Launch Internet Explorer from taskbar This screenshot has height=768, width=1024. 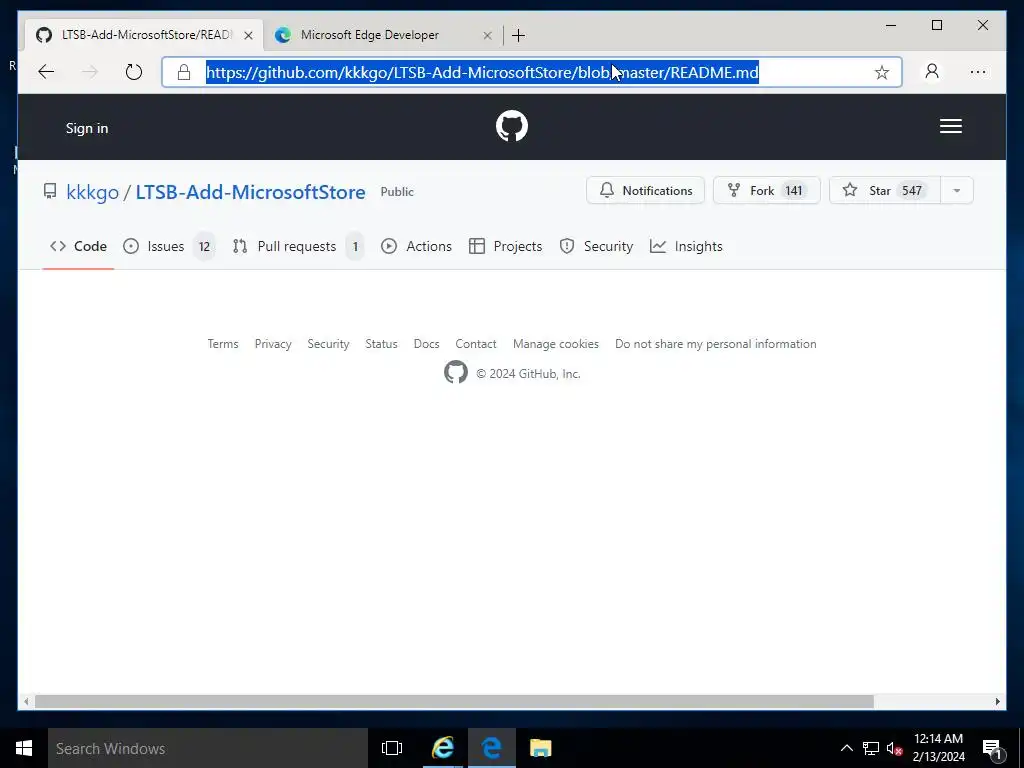click(x=443, y=748)
